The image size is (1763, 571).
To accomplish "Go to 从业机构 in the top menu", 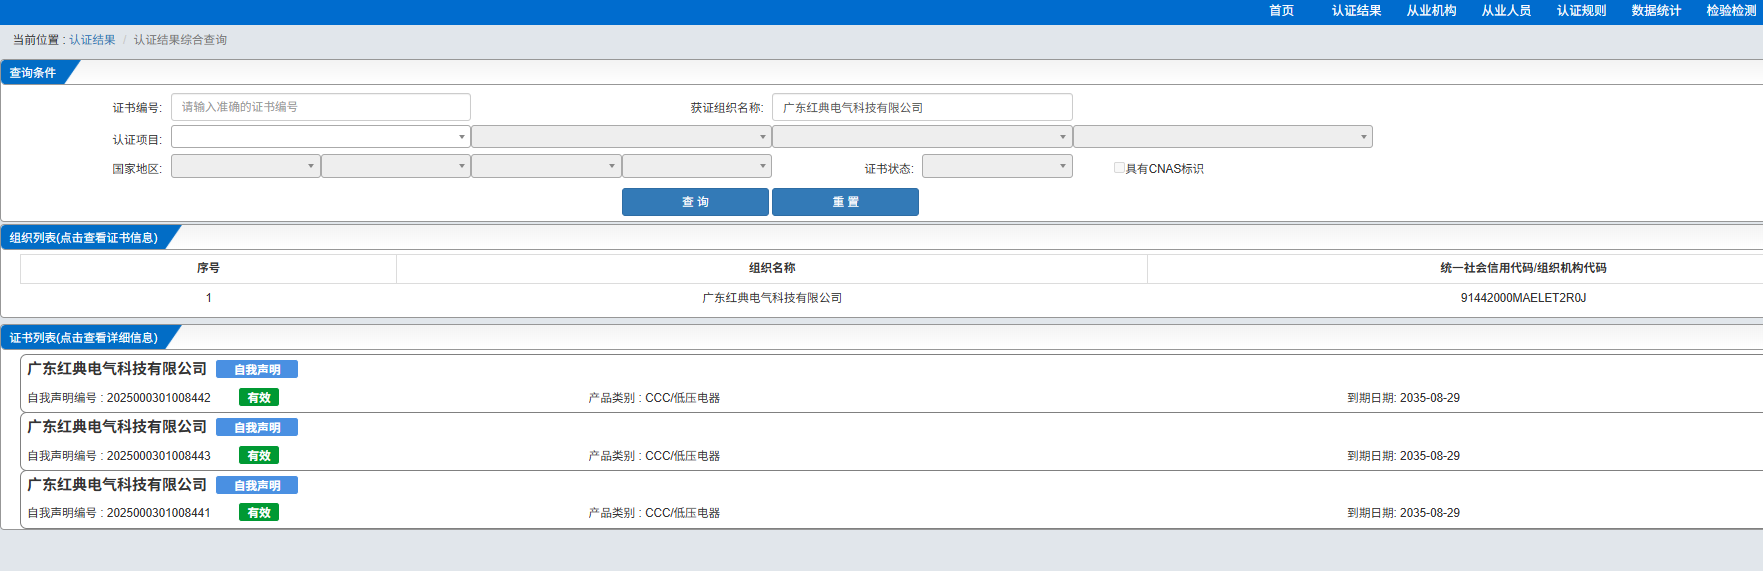I will tap(1431, 11).
